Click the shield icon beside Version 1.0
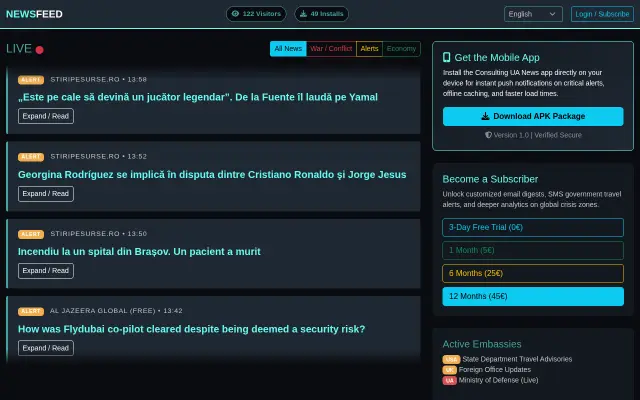 [x=488, y=135]
